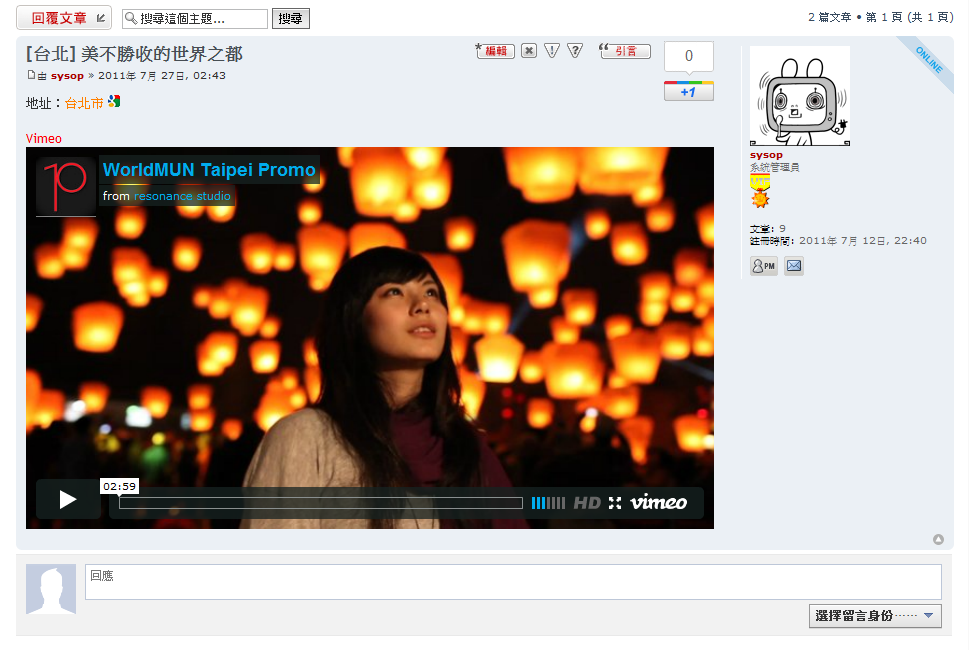Image resolution: width=972 pixels, height=650 pixels.
Task: Click the Google +1 button
Action: coord(688,92)
